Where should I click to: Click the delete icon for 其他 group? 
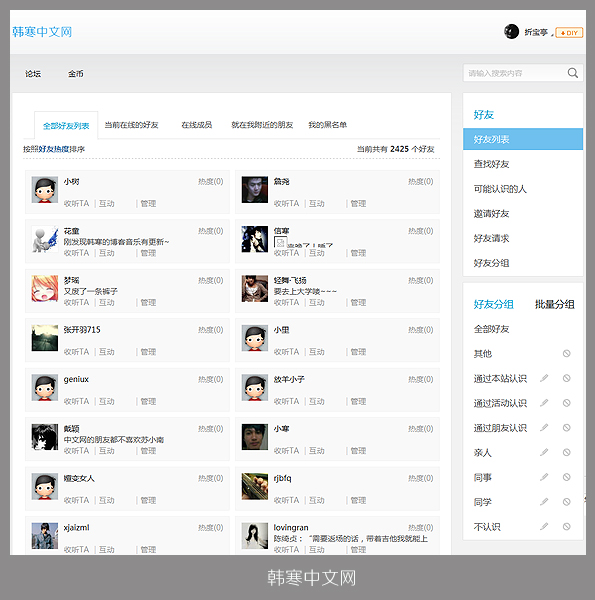pyautogui.click(x=567, y=354)
